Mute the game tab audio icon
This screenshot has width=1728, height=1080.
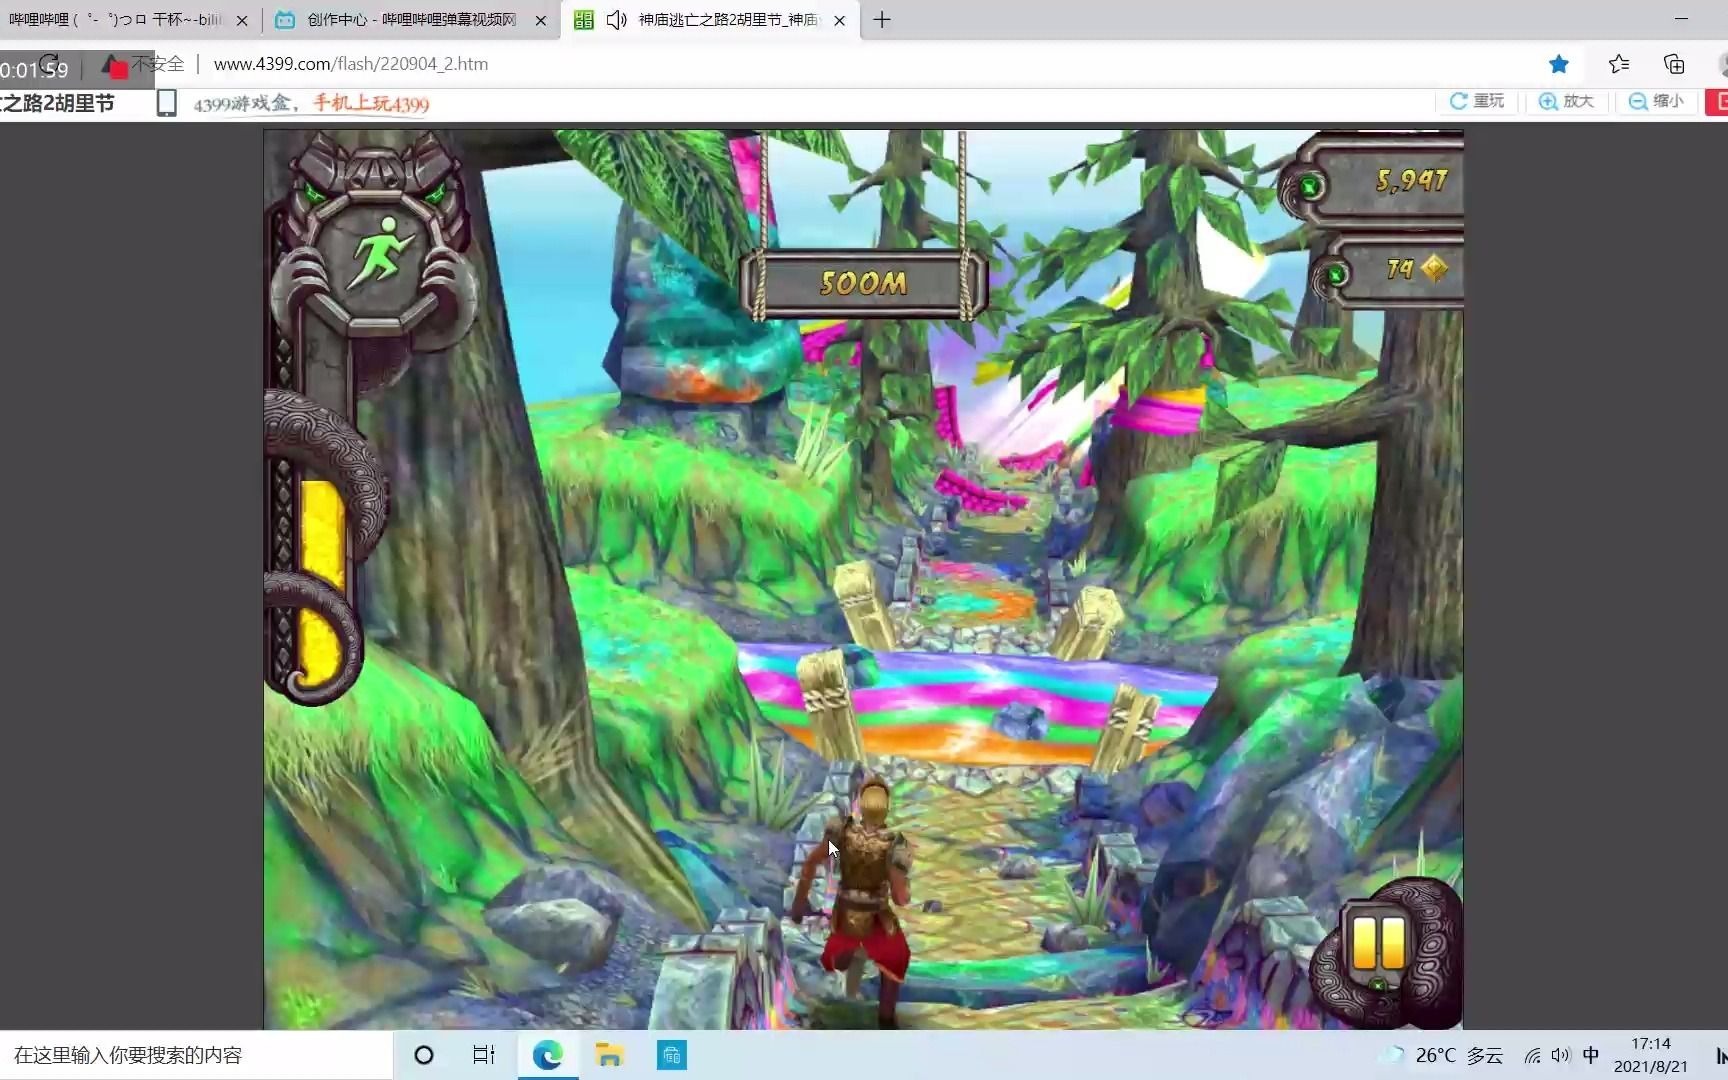pyautogui.click(x=617, y=20)
